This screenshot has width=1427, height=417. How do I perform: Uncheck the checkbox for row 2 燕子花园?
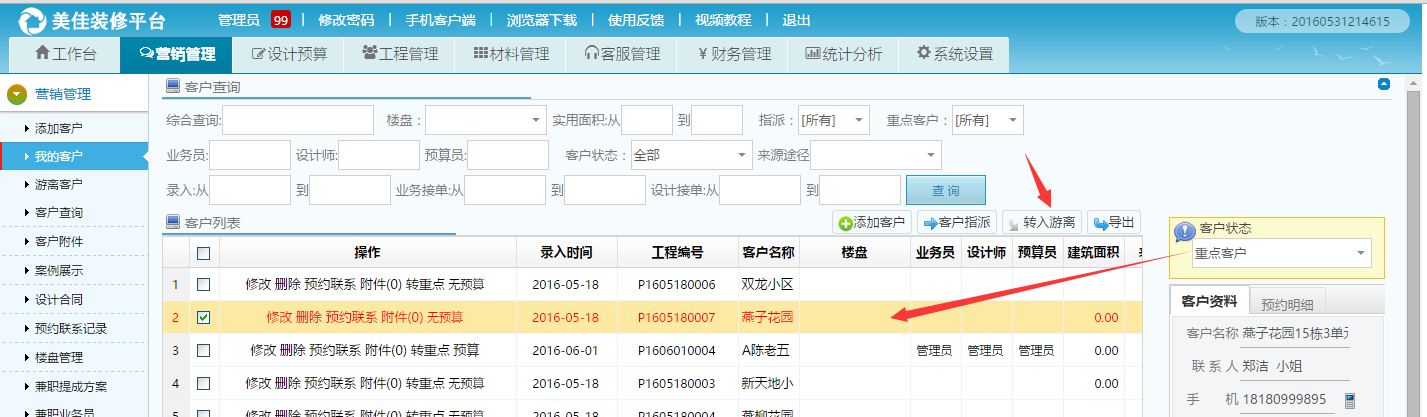click(x=204, y=317)
